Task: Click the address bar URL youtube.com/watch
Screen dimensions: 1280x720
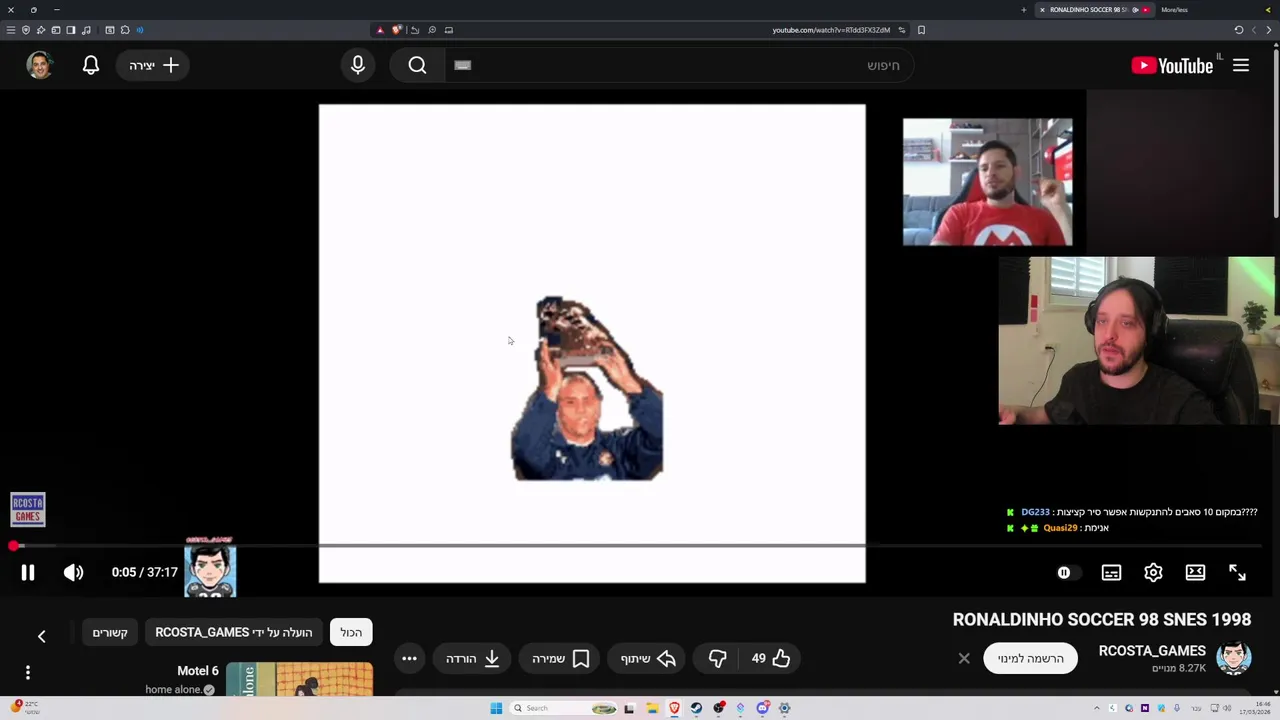Action: coord(830,30)
